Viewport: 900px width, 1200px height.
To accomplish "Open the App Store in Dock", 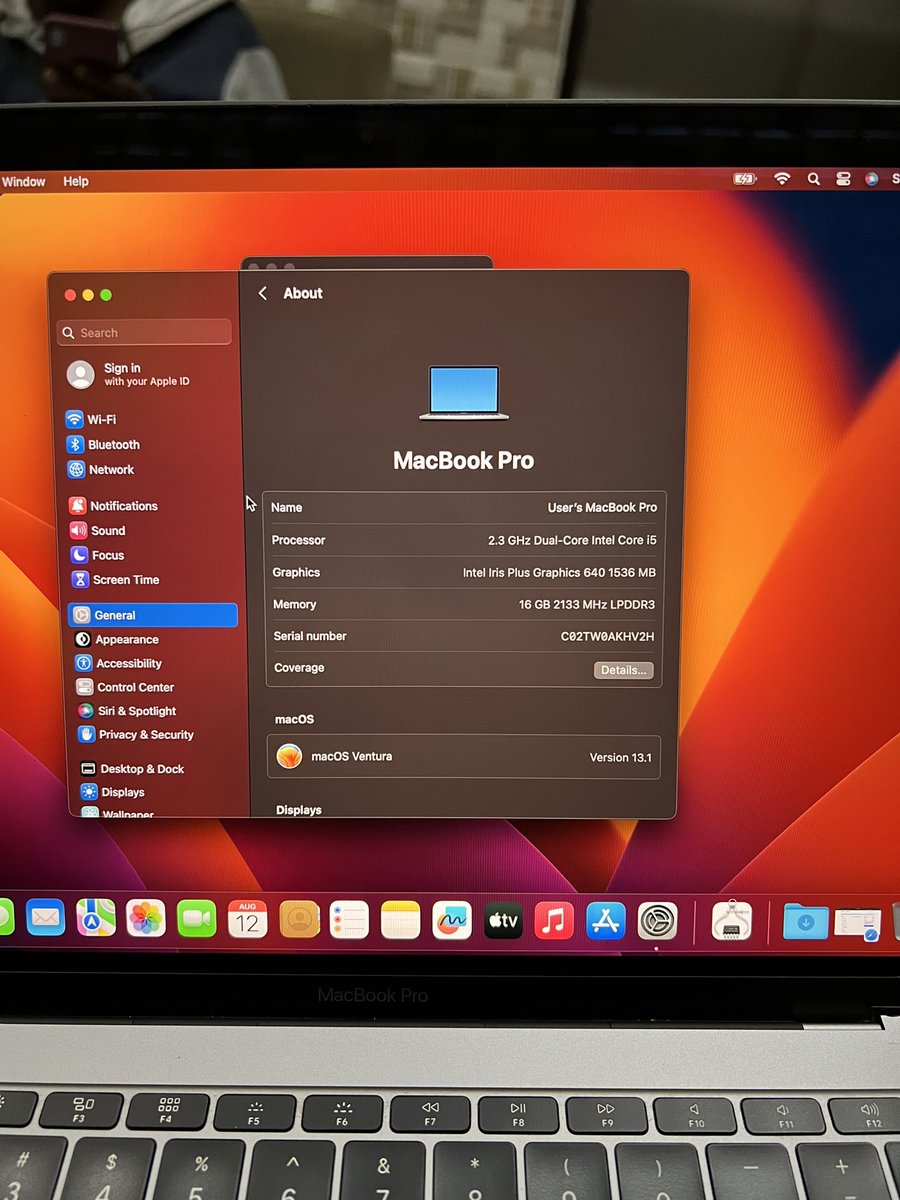I will pos(606,921).
